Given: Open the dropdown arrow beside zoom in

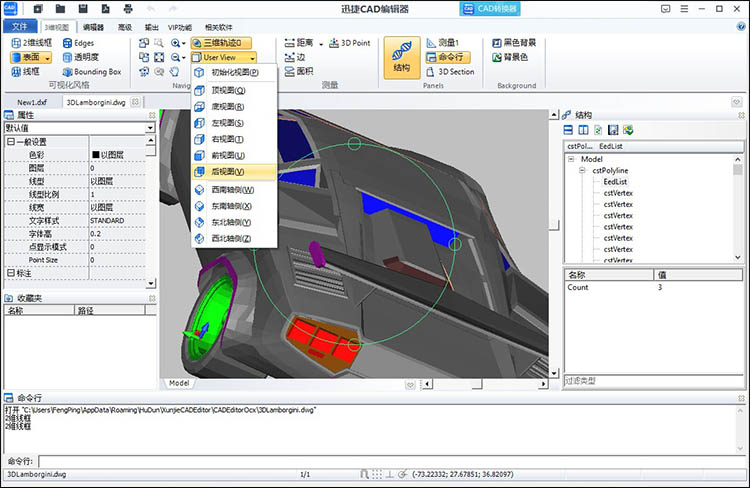Looking at the screenshot, I should (x=183, y=44).
